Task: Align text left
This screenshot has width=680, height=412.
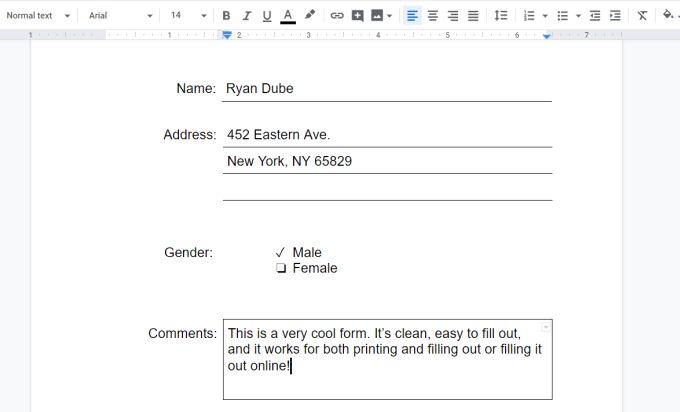Action: coord(412,16)
